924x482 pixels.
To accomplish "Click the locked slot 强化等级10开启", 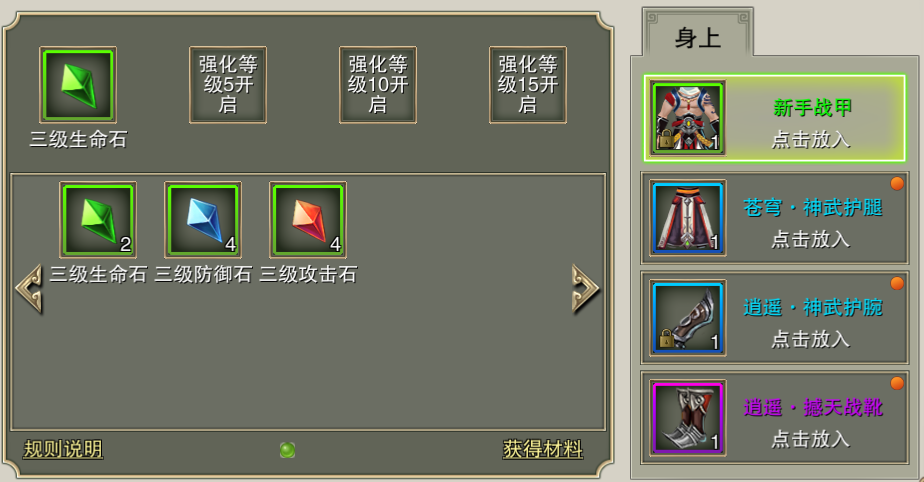I will coord(378,85).
